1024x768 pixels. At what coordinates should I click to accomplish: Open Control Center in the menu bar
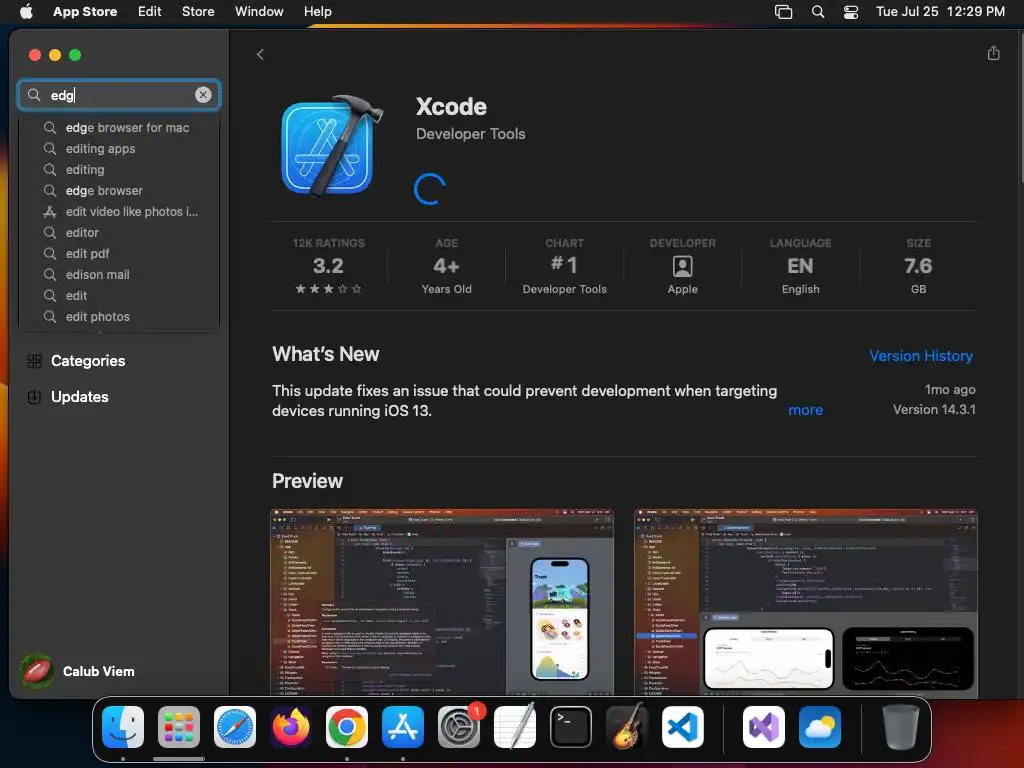(851, 12)
